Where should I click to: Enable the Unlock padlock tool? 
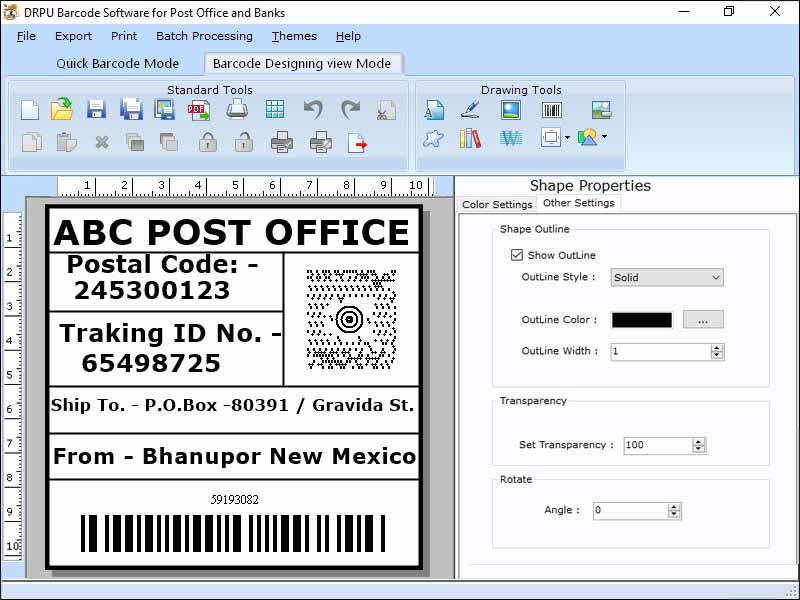tap(243, 142)
